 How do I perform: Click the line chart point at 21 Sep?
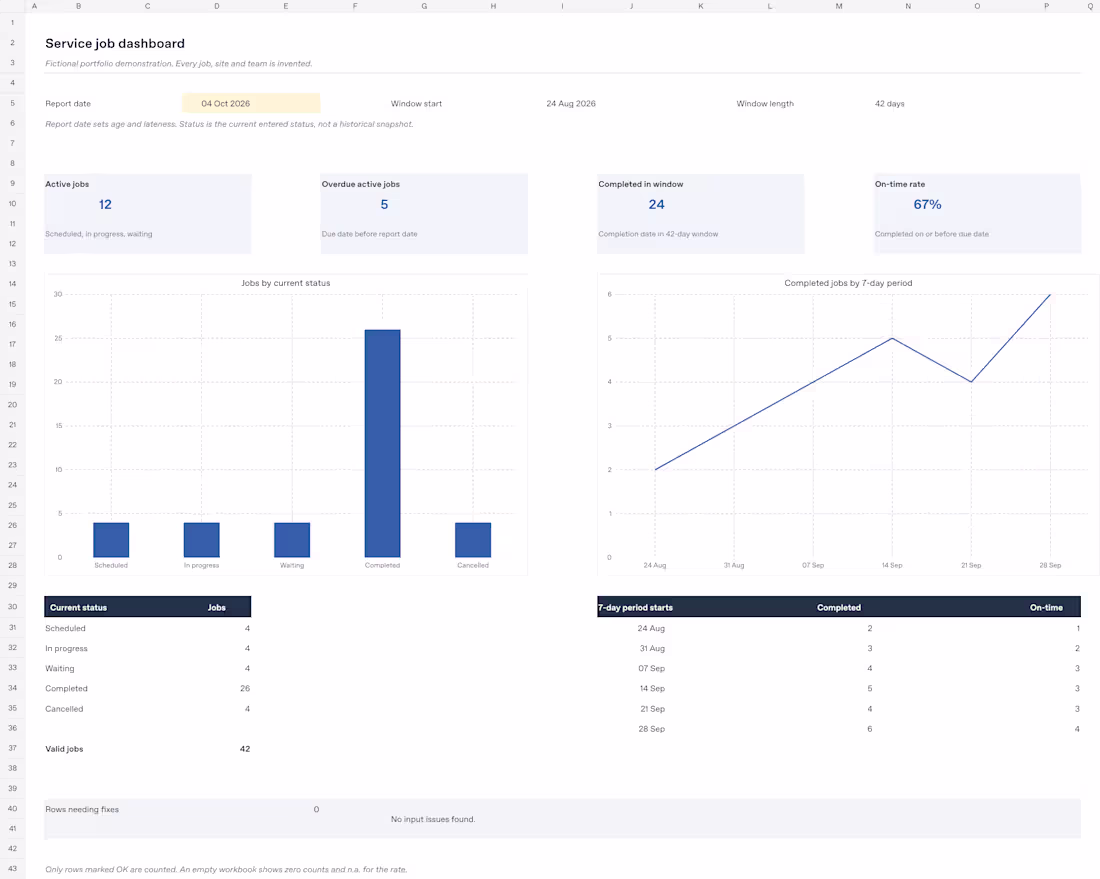pyautogui.click(x=971, y=382)
